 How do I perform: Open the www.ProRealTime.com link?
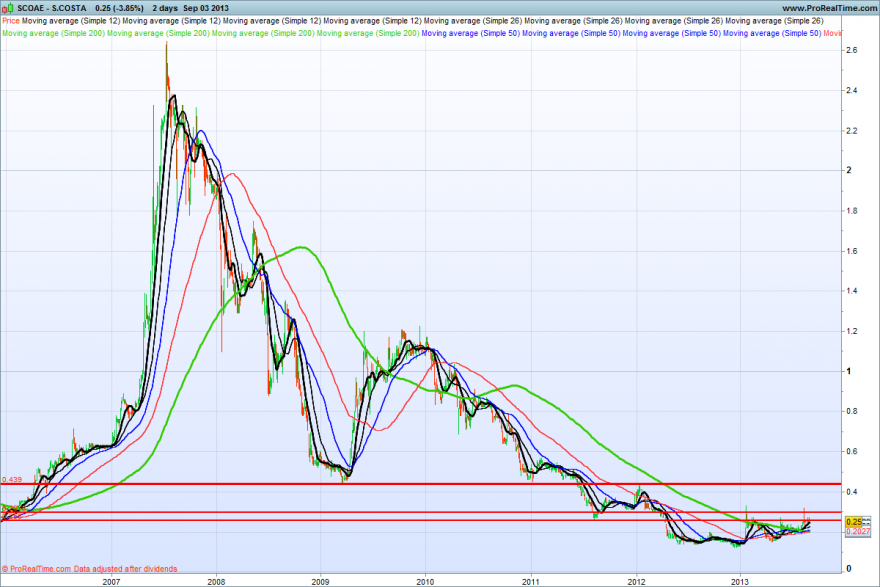click(x=829, y=8)
